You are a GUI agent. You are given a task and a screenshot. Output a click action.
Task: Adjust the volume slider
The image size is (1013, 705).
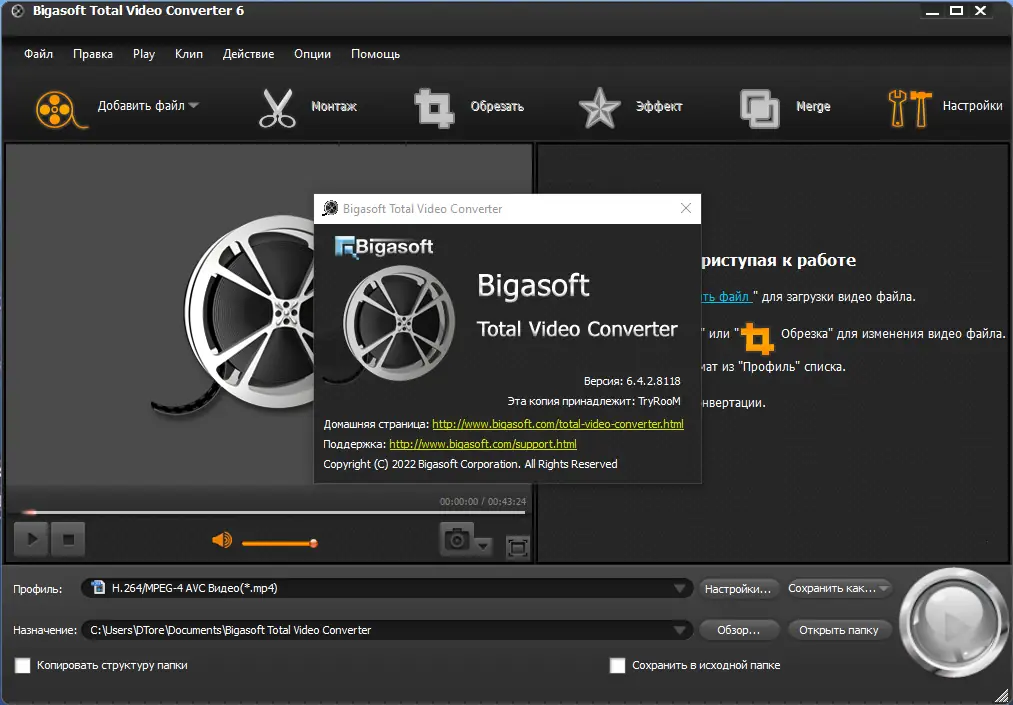point(280,542)
